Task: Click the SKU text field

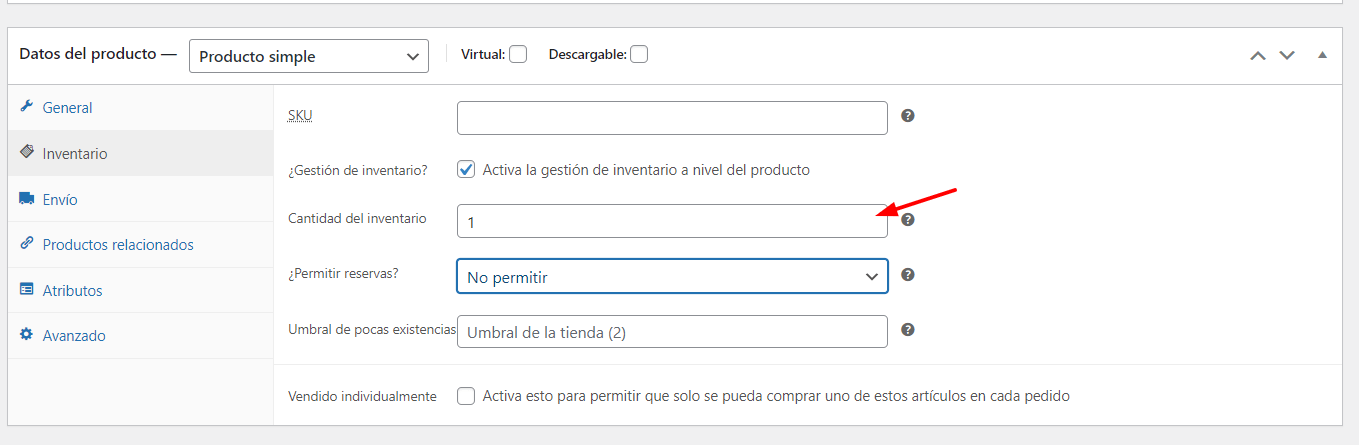Action: coord(672,118)
